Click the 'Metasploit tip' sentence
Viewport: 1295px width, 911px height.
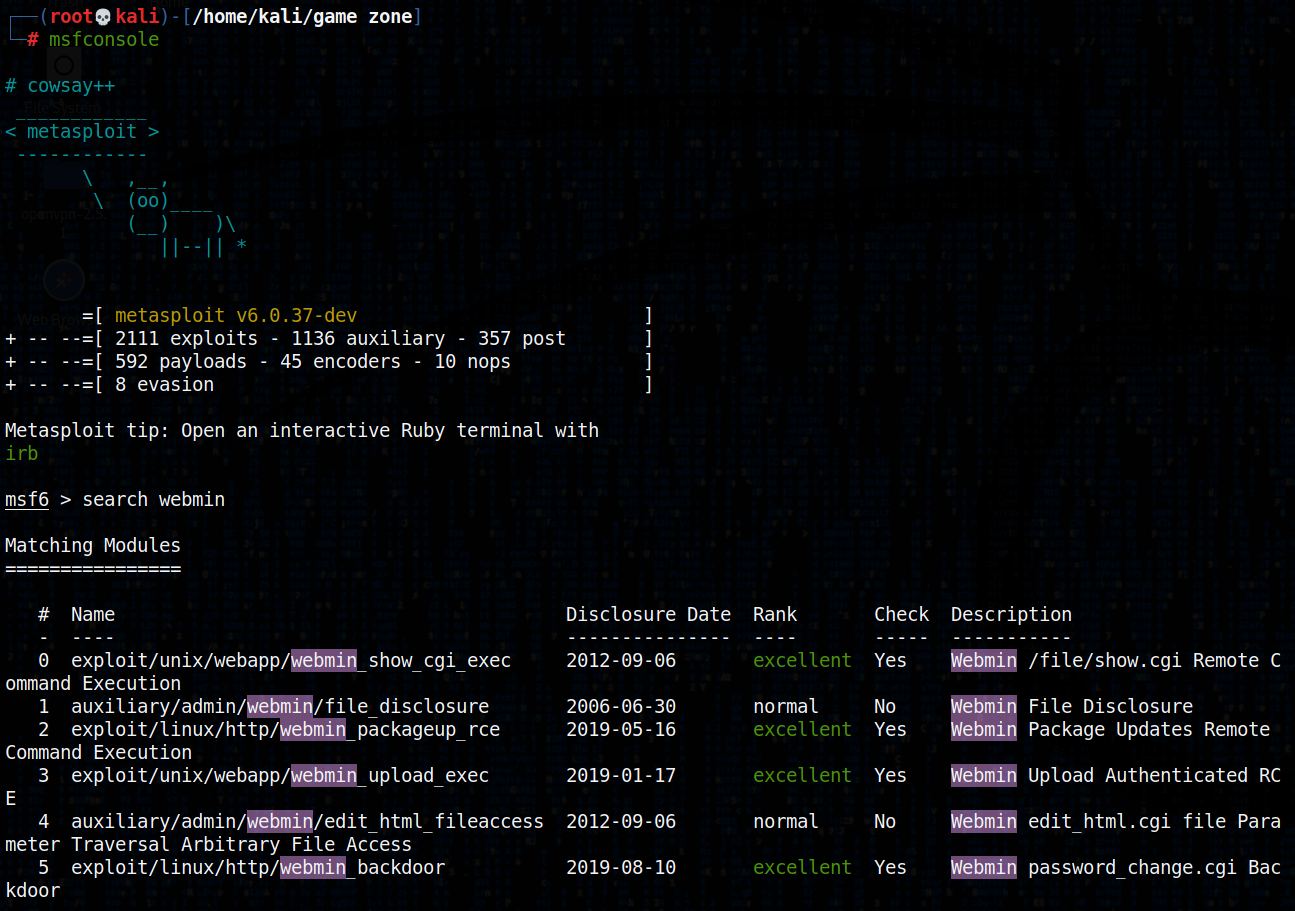302,431
